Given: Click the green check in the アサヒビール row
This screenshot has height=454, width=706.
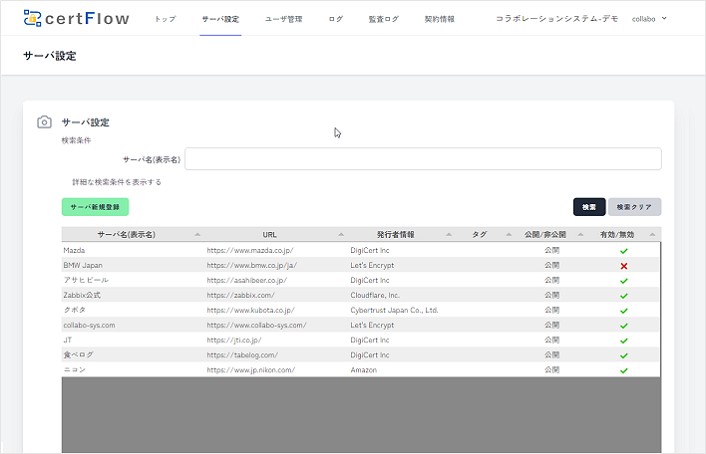Looking at the screenshot, I should (624, 281).
